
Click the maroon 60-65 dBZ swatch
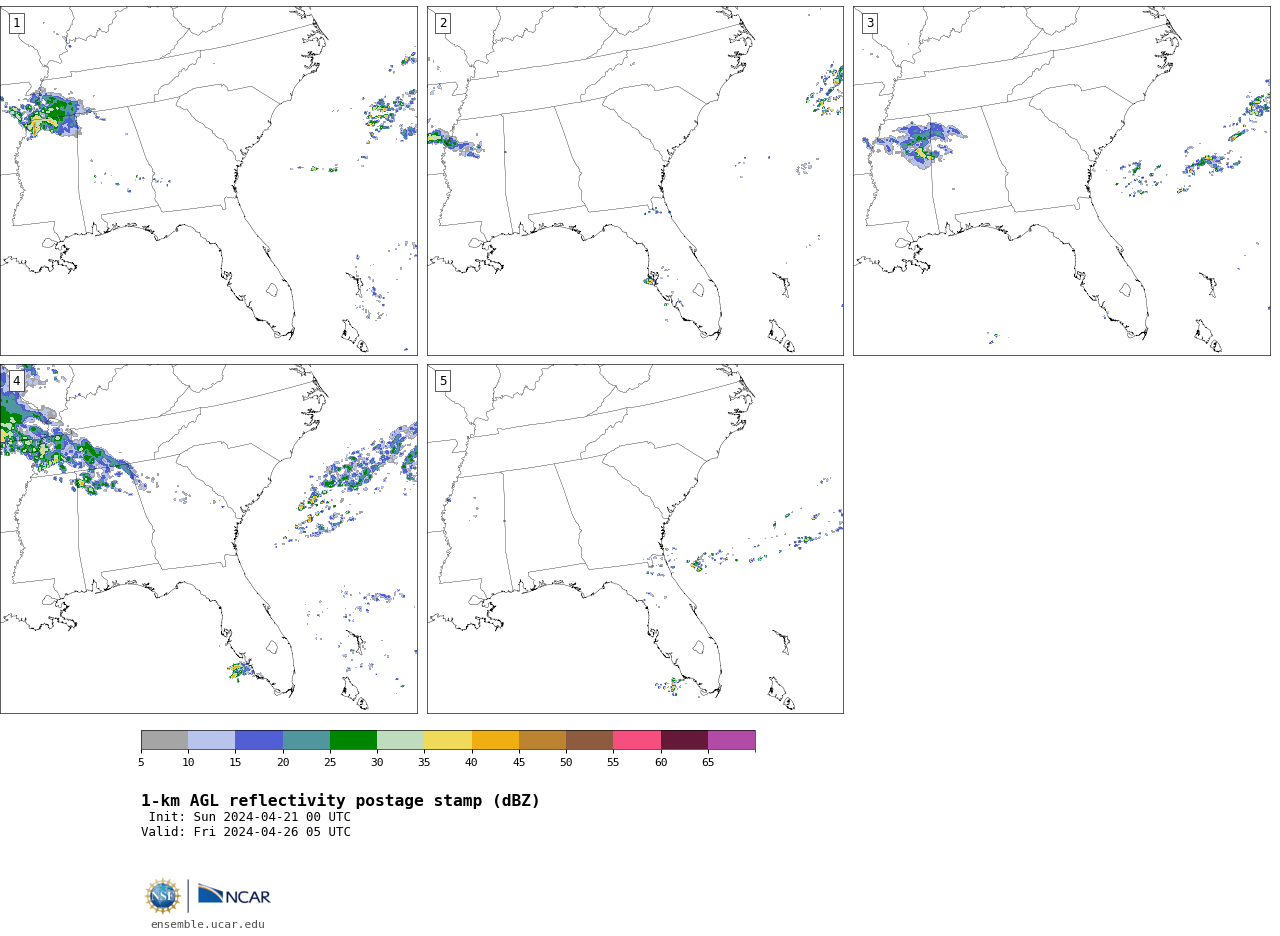[684, 740]
